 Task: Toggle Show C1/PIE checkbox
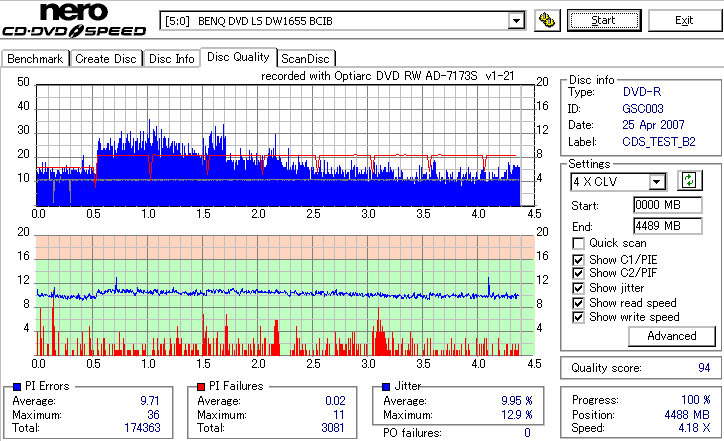578,260
